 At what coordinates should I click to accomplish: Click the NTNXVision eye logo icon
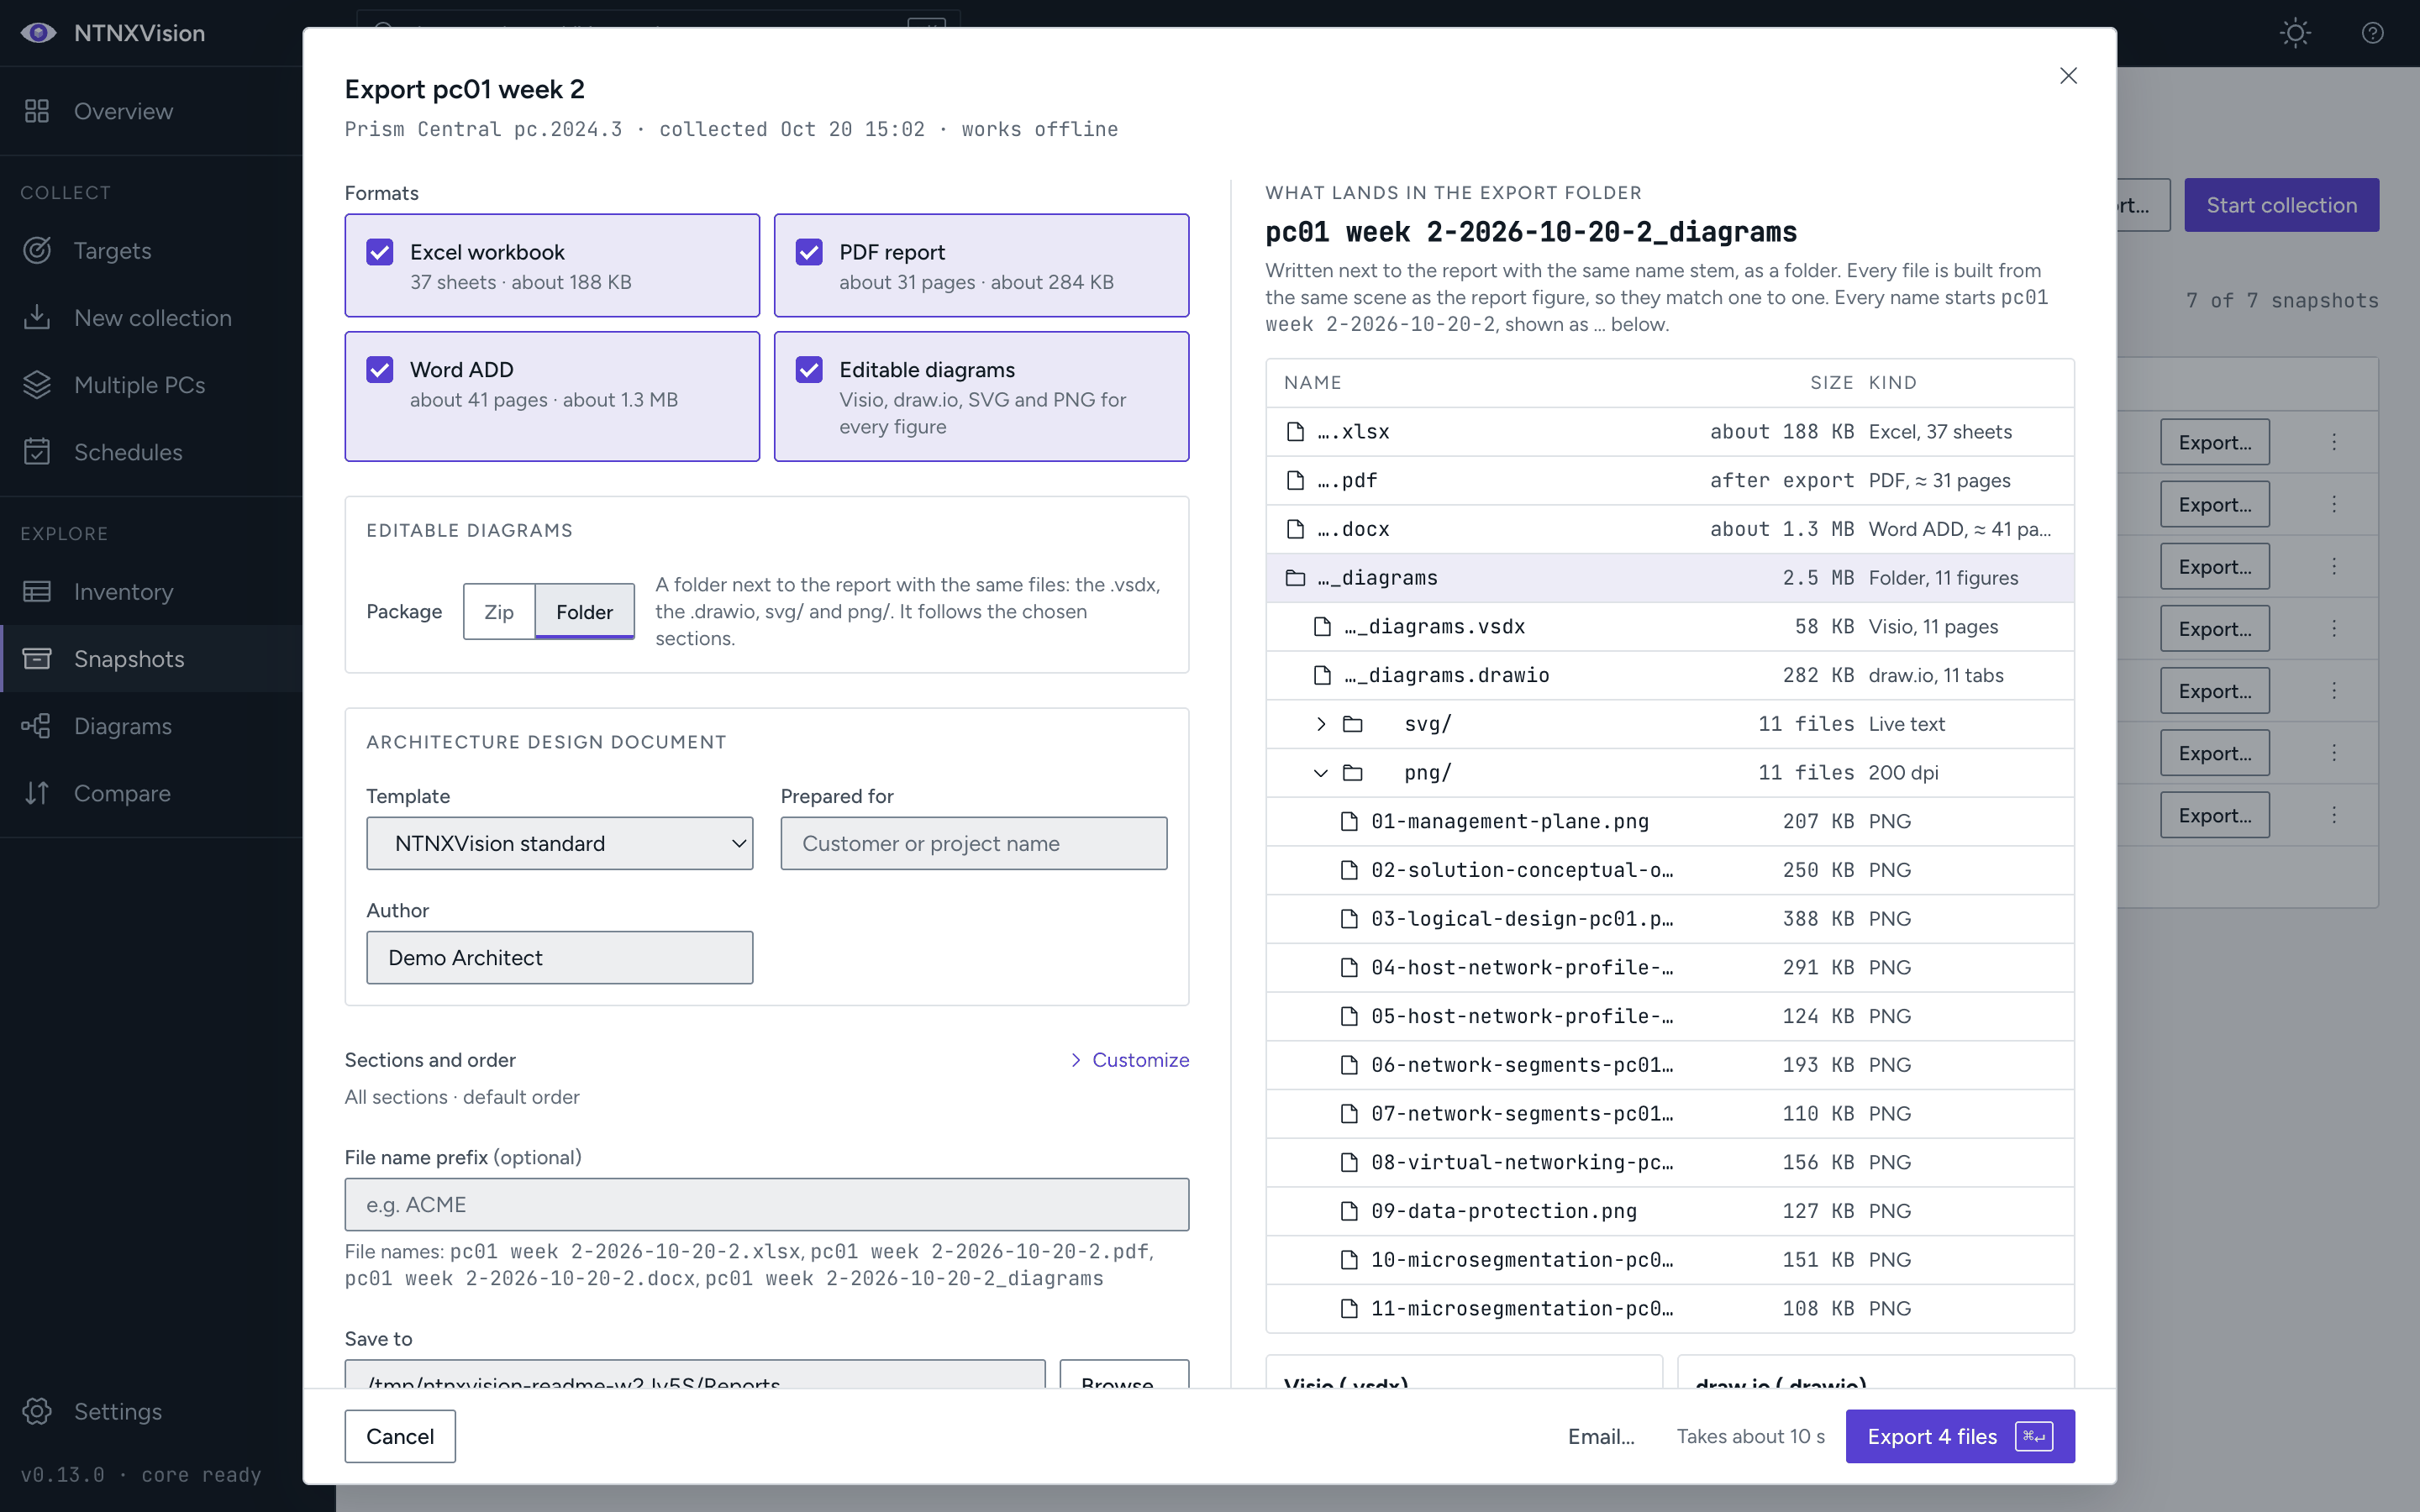point(38,33)
